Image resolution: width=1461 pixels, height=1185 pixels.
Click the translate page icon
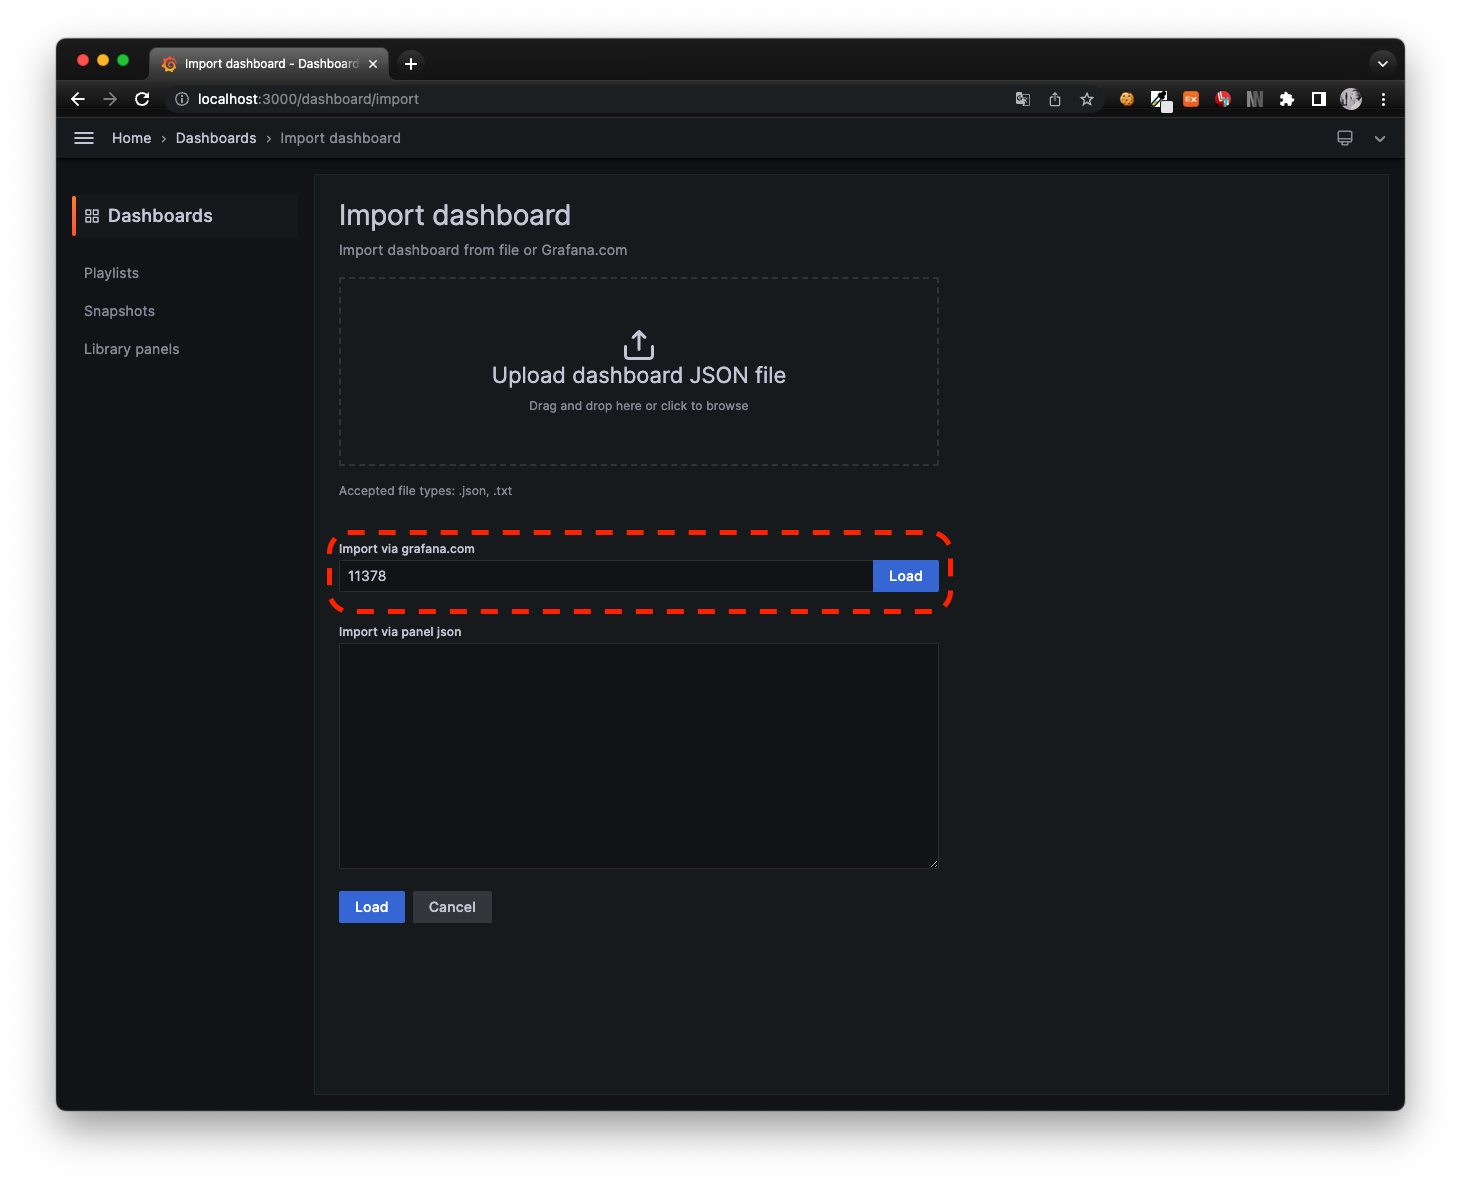pos(1023,99)
